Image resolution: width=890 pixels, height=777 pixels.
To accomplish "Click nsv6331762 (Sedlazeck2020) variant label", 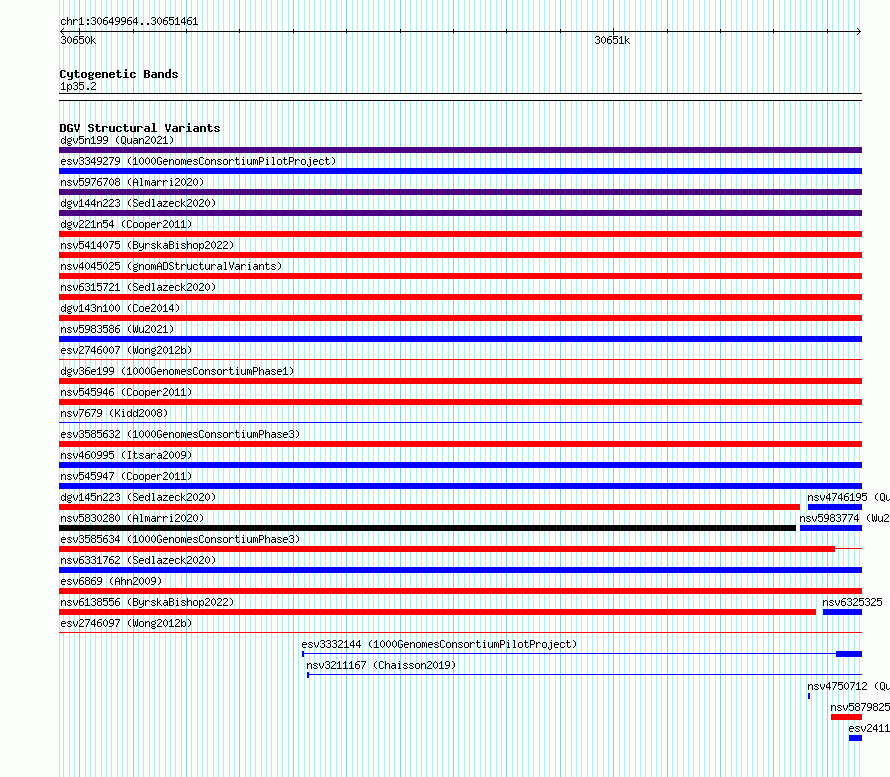I will click(x=138, y=560).
